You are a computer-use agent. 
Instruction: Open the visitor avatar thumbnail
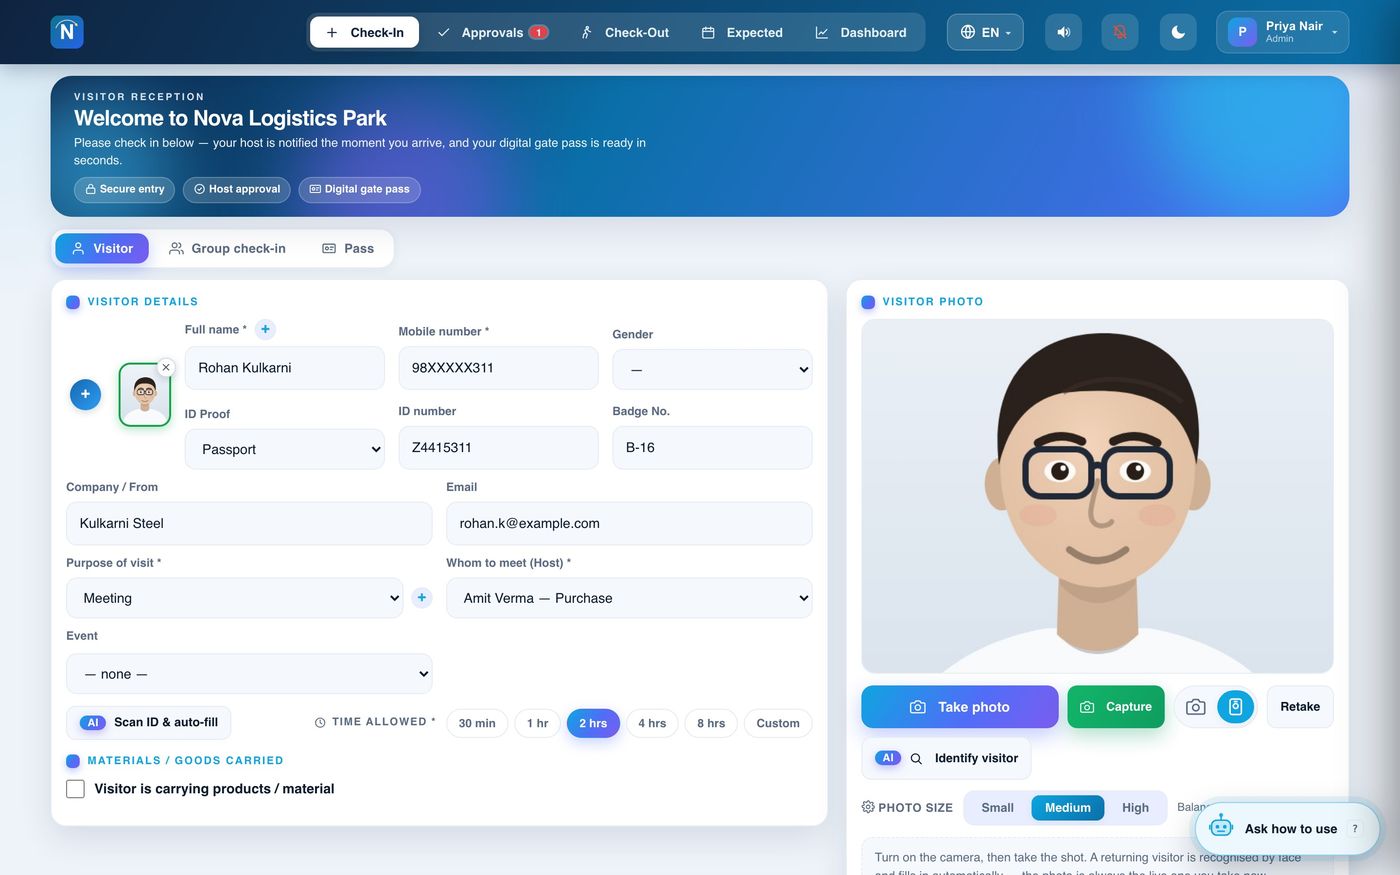pos(145,395)
